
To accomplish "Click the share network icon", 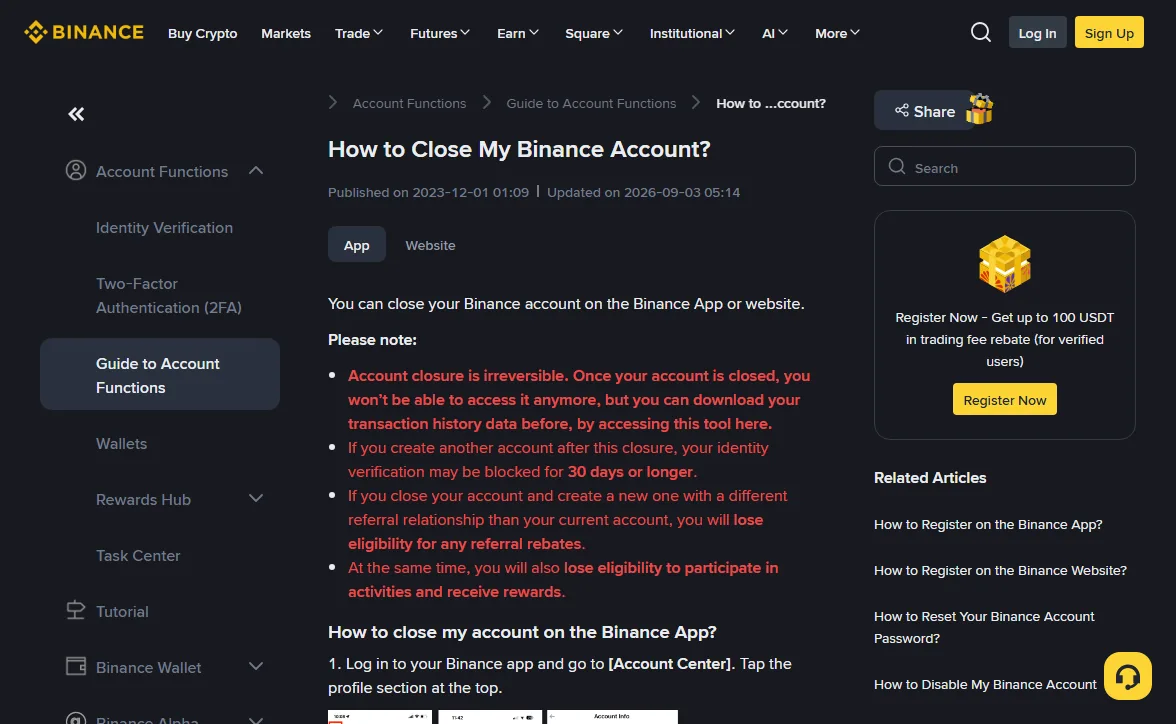I will [x=902, y=110].
